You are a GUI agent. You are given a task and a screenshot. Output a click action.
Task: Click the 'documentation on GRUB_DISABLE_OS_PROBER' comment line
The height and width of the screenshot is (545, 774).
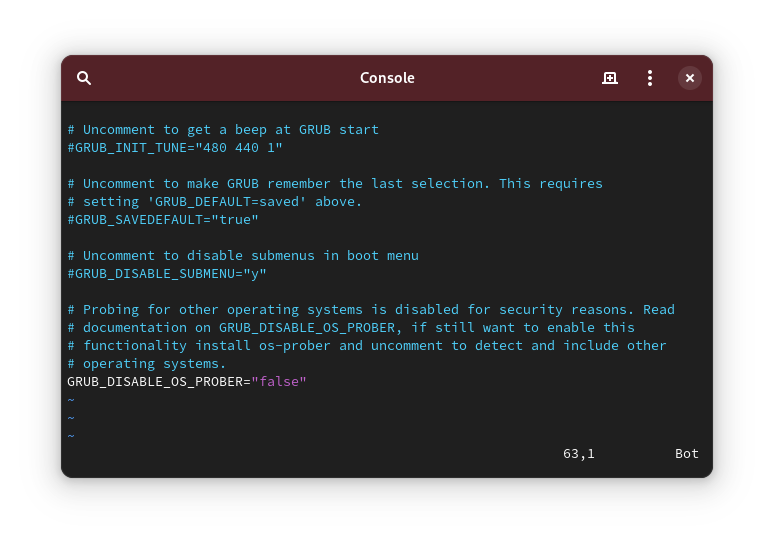[351, 328]
